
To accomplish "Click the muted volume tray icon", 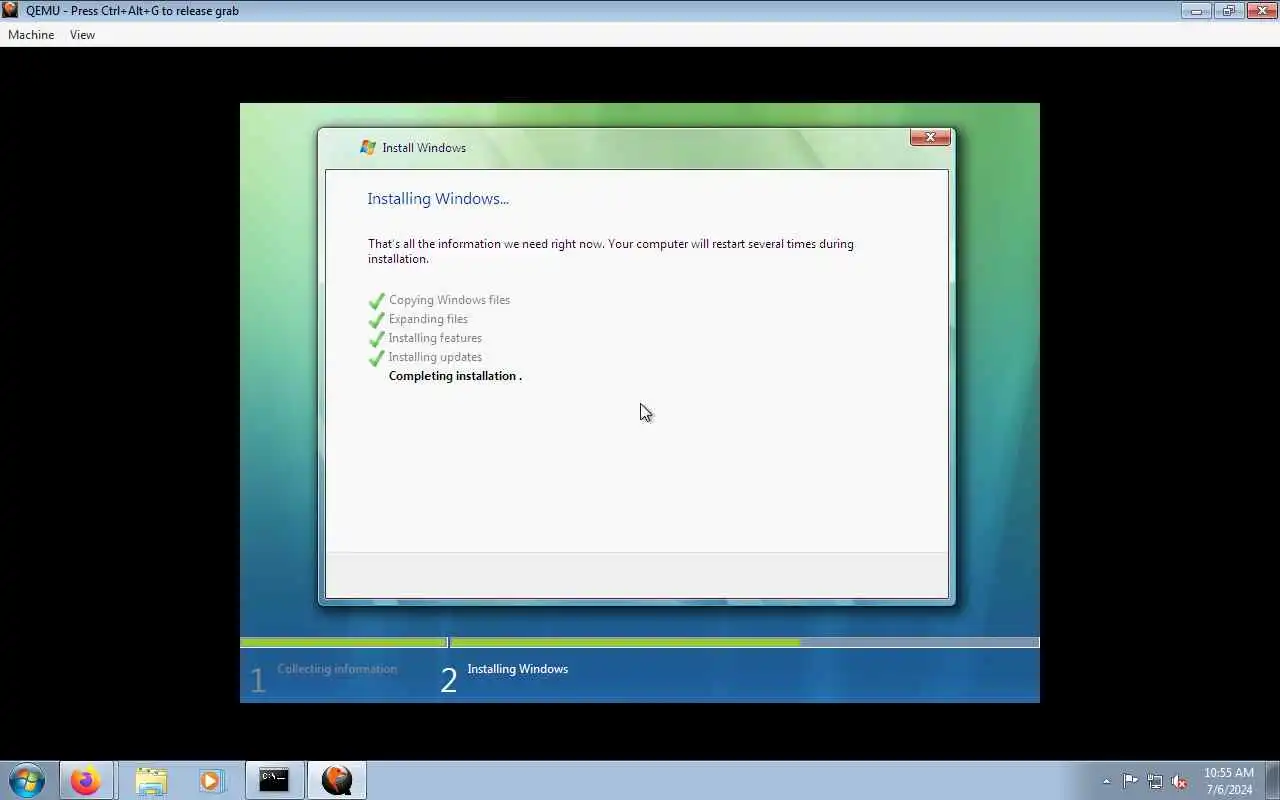I will pyautogui.click(x=1179, y=781).
